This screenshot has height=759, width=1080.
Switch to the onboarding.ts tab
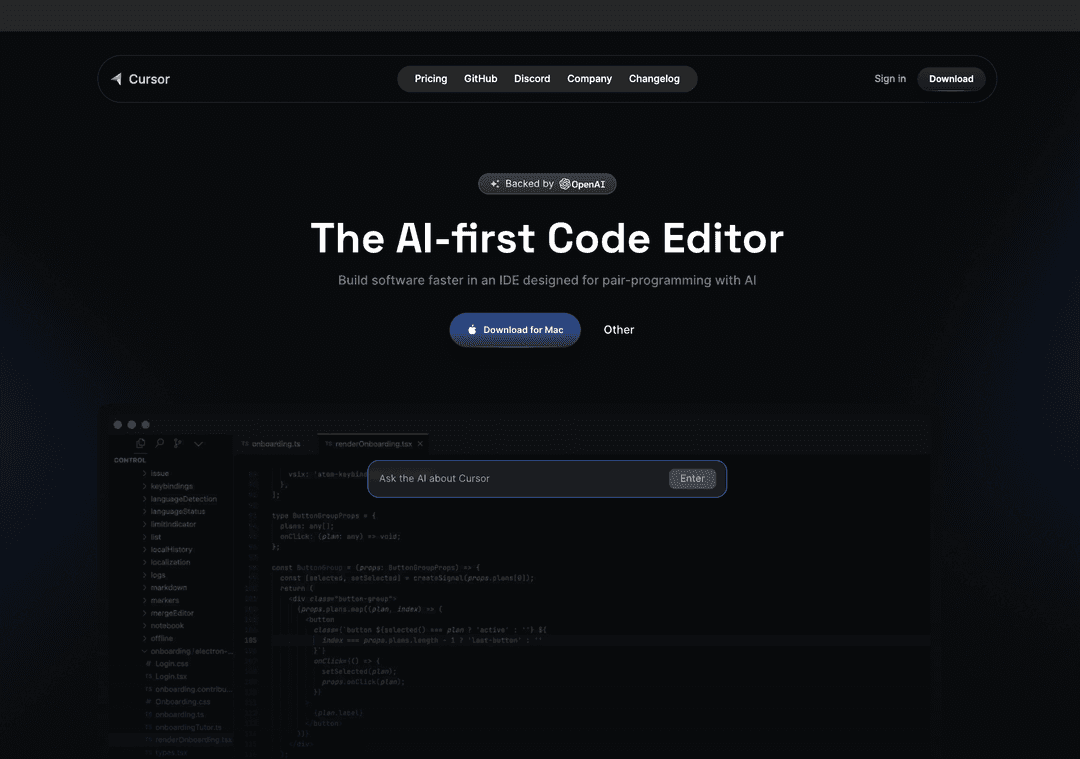tap(275, 443)
